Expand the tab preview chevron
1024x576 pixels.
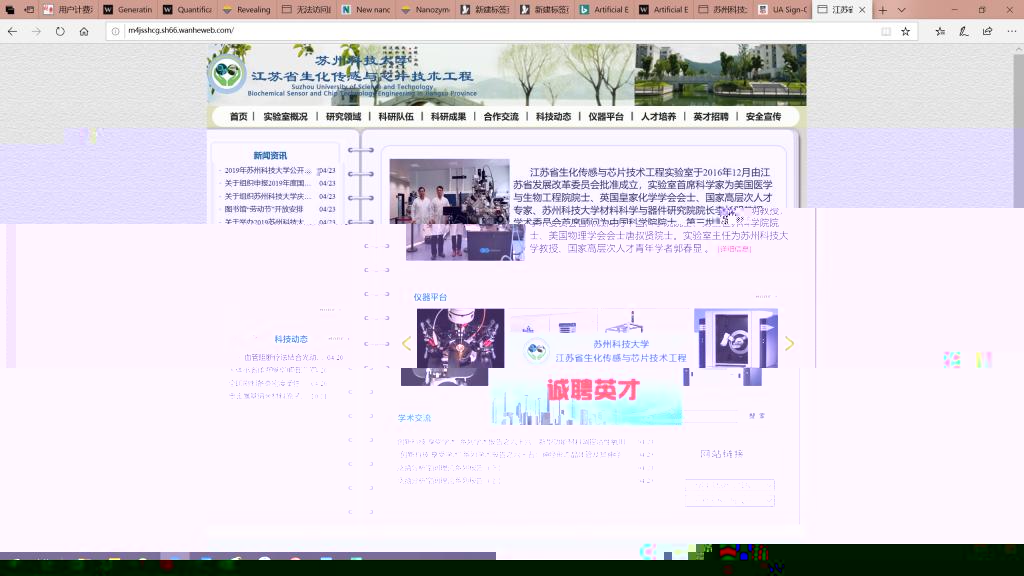tap(901, 10)
